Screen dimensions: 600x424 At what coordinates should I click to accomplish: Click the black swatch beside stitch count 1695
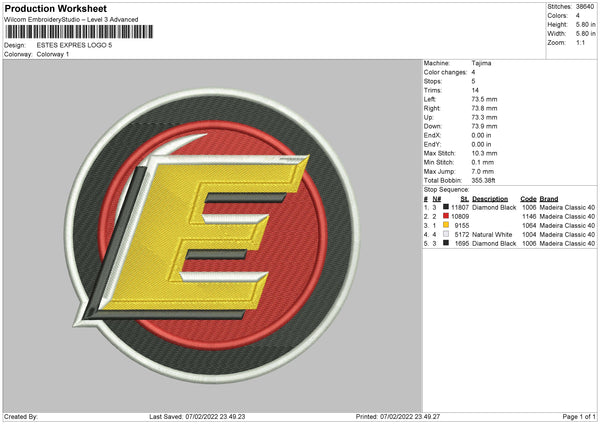[x=446, y=243]
